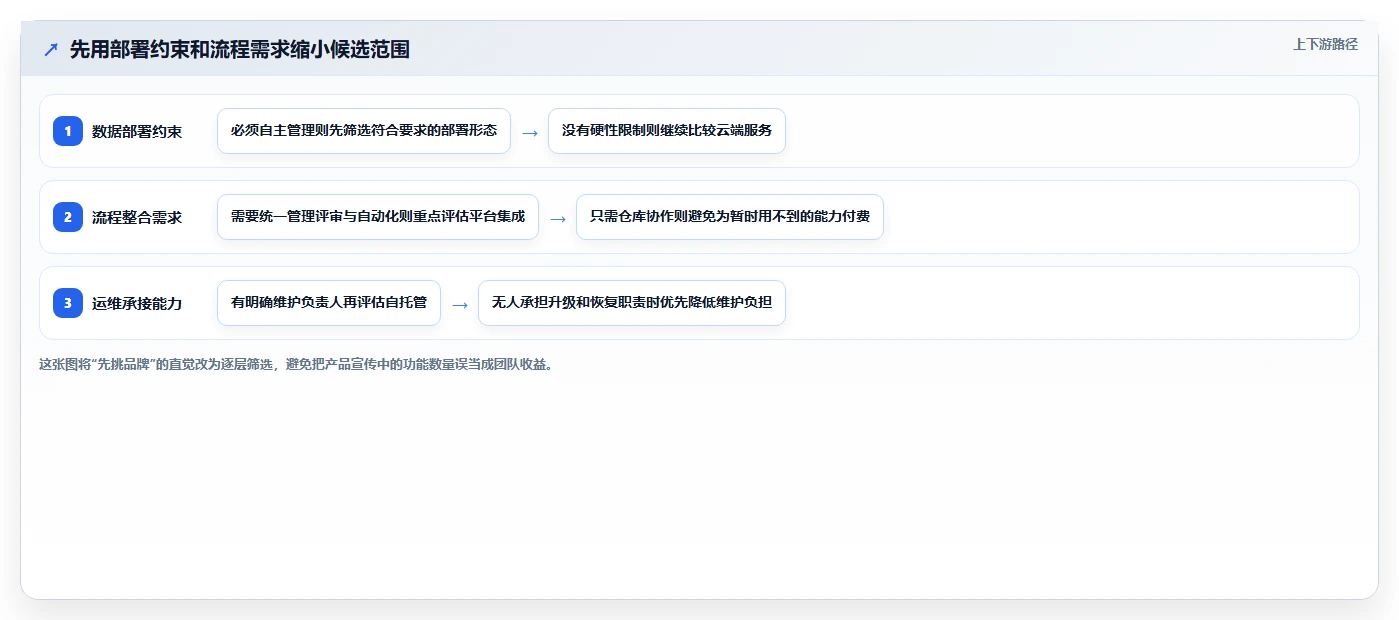Click the box 需要统一管理评审与自动化则重点评估平台集成
This screenshot has width=1399, height=620.
pos(378,217)
